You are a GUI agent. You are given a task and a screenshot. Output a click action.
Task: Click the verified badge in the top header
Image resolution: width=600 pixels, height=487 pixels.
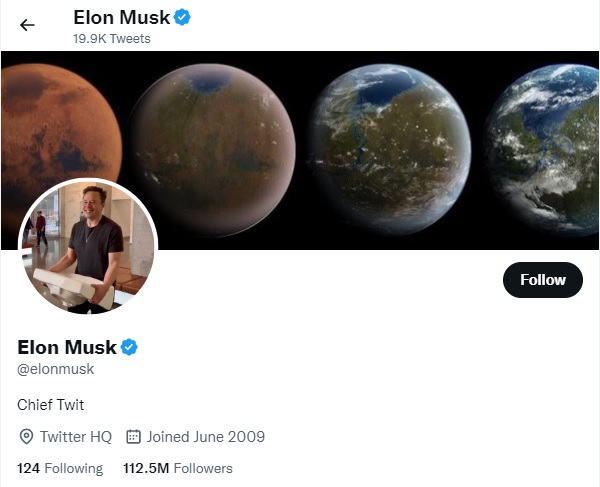(x=184, y=17)
